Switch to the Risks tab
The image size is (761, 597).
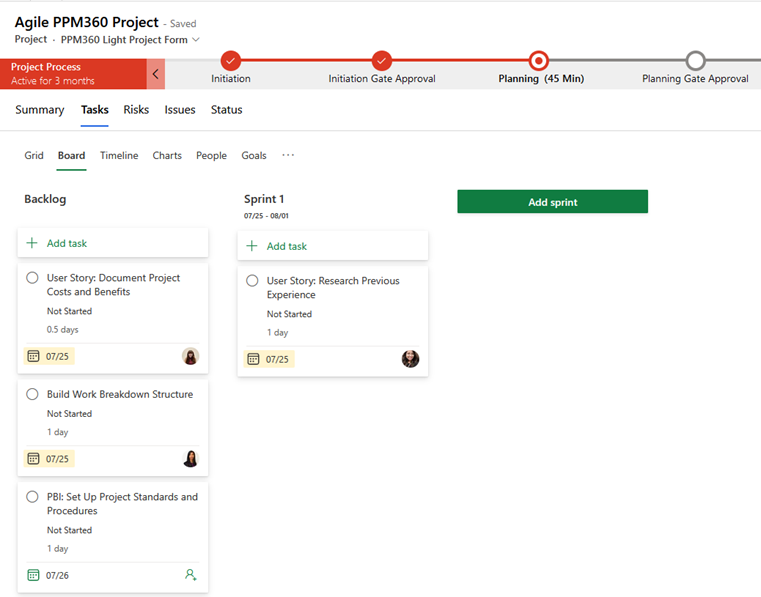coord(136,110)
